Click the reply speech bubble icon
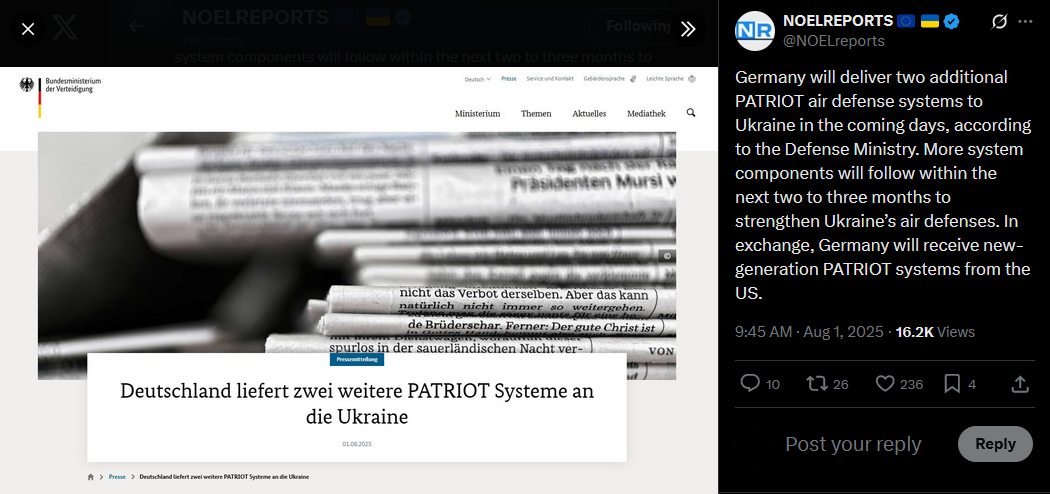 tap(751, 384)
